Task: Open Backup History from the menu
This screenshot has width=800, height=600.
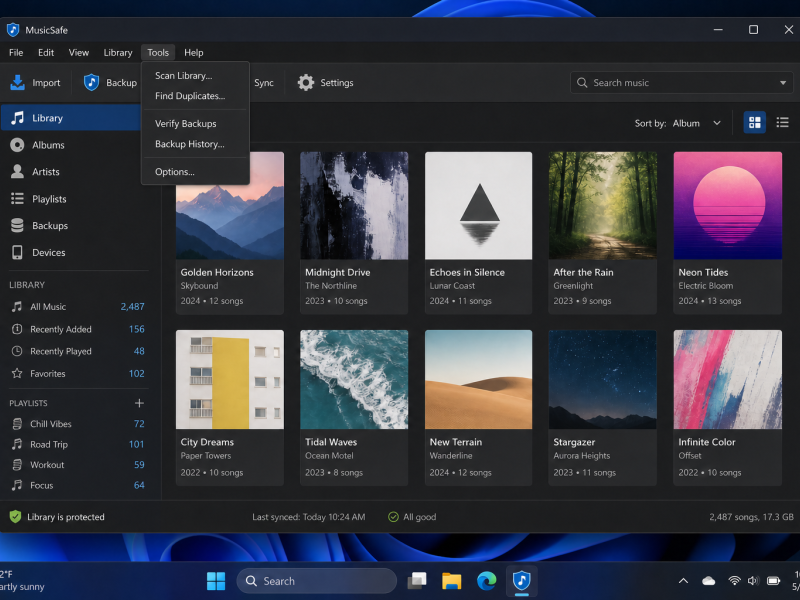Action: pos(195,144)
